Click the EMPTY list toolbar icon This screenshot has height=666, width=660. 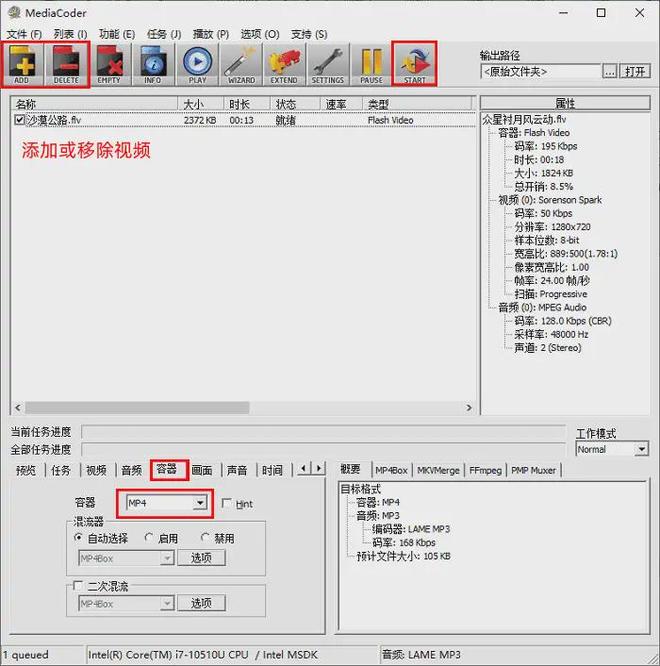[x=109, y=65]
